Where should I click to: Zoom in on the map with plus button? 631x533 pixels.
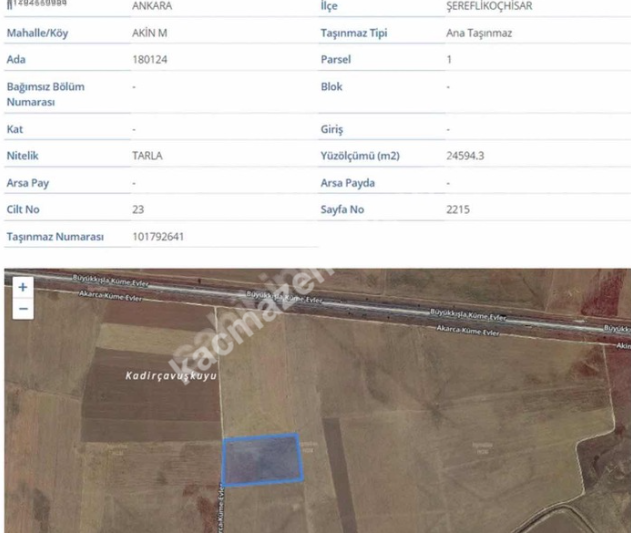coord(23,287)
